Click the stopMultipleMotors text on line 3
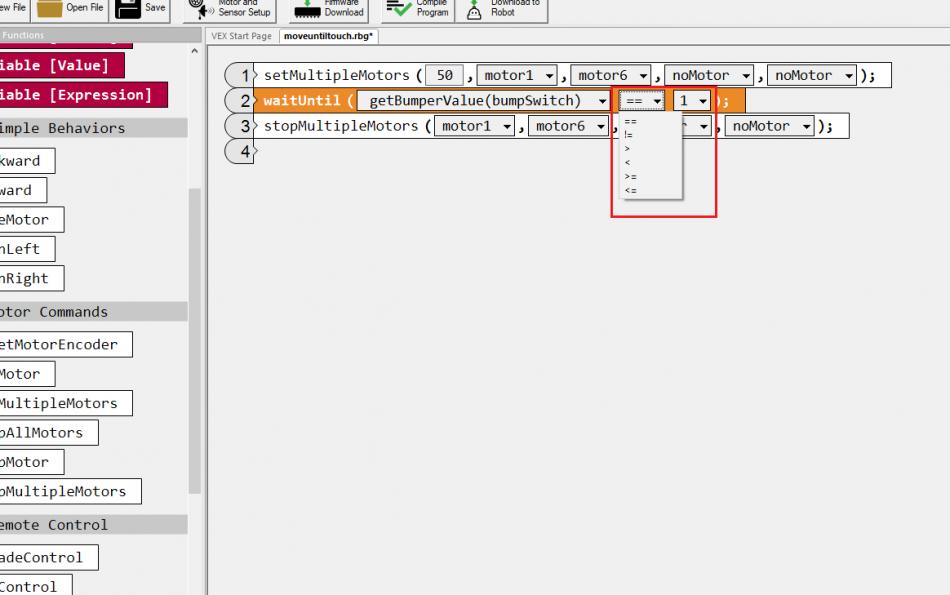 click(x=341, y=126)
